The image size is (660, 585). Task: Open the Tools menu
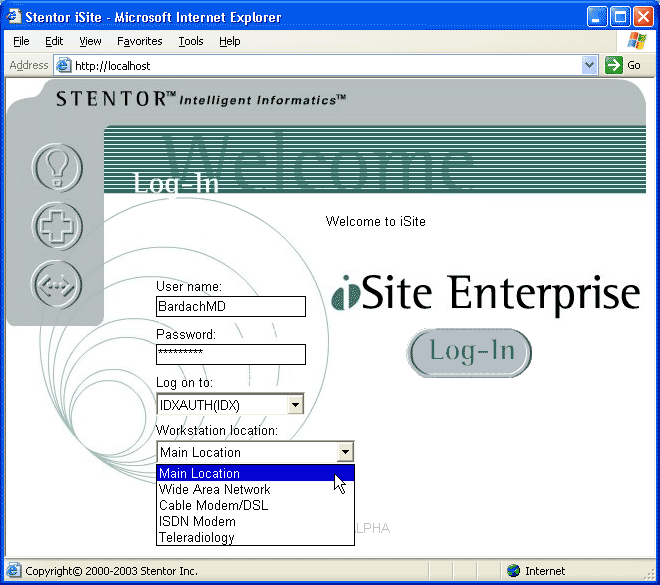pyautogui.click(x=191, y=41)
